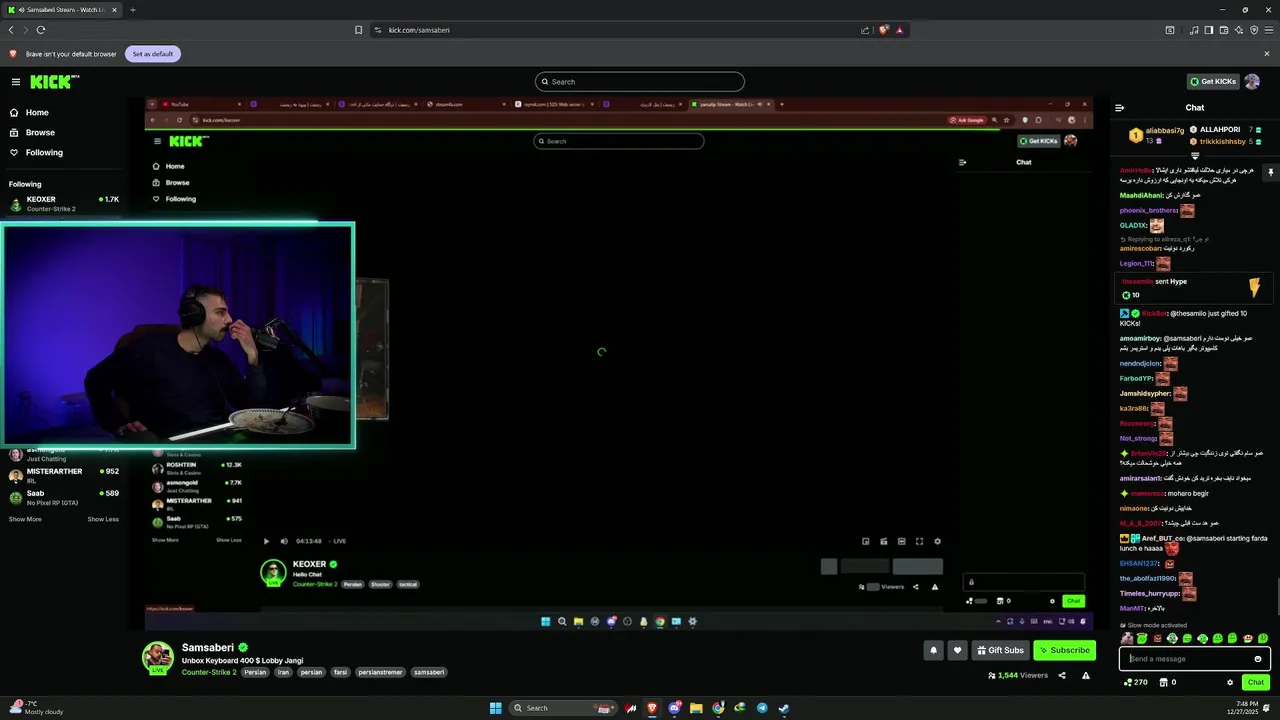
Task: Click the Kick search box
Action: 640,82
